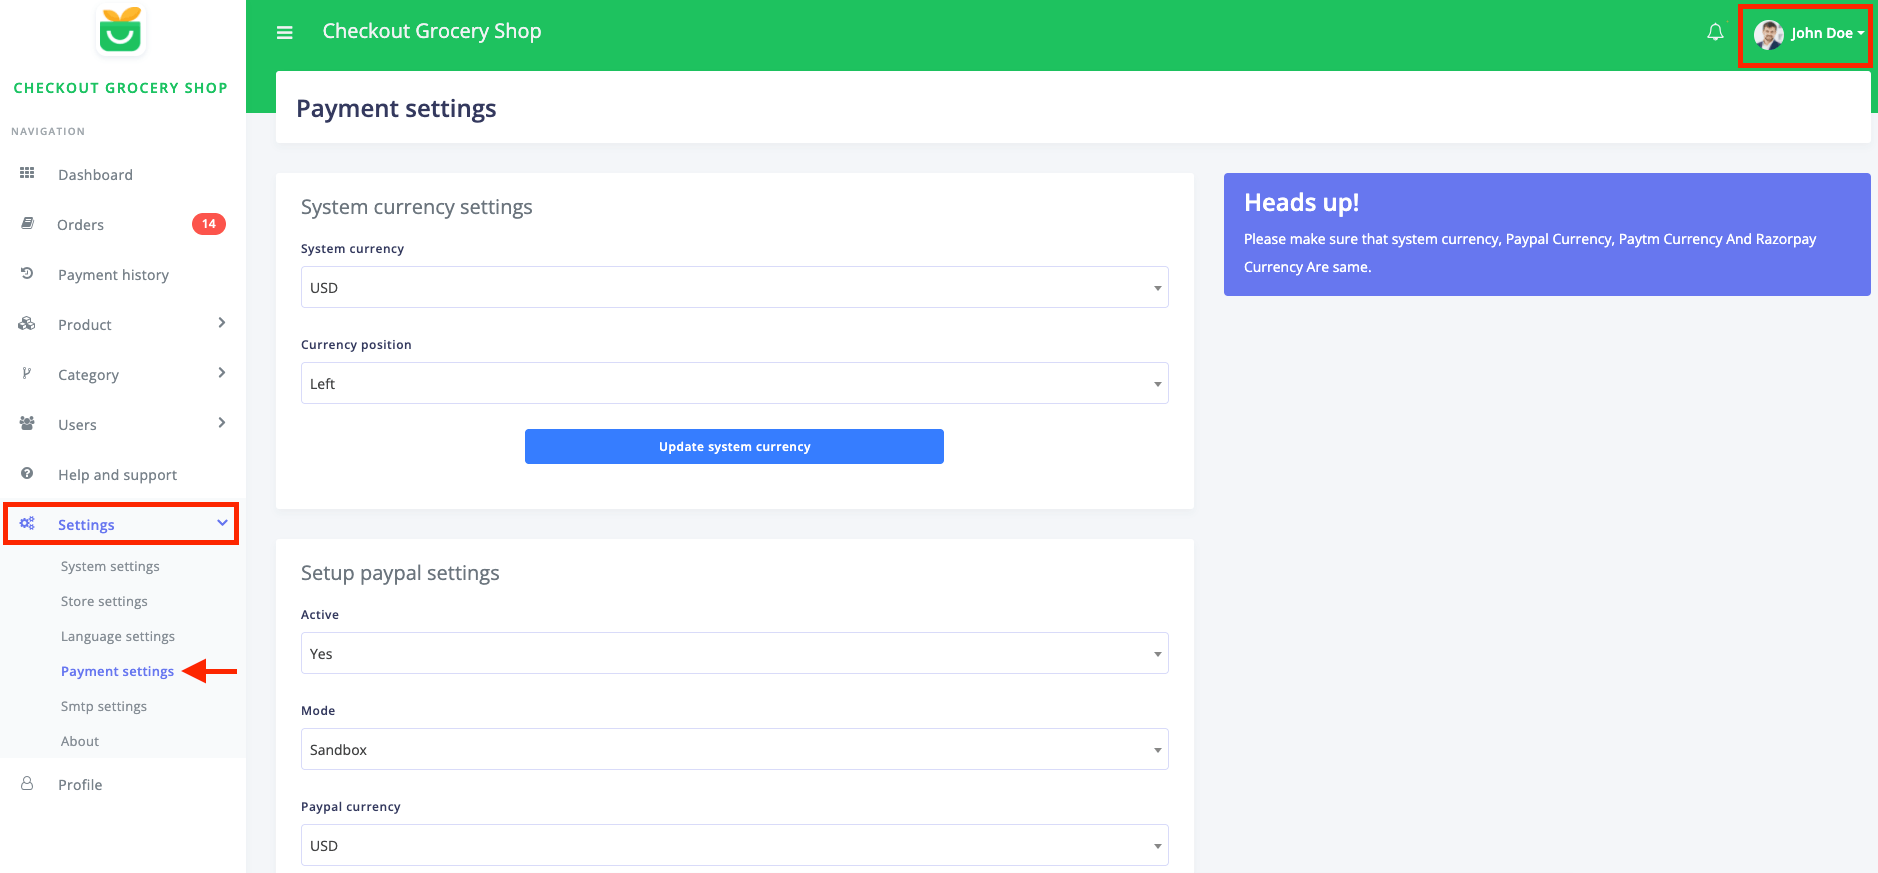
Task: Open the John Doe account menu
Action: [x=1809, y=34]
